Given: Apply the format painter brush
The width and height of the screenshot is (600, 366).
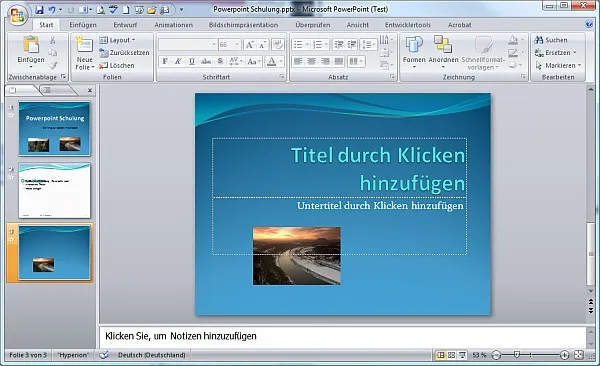Looking at the screenshot, I should 53,65.
